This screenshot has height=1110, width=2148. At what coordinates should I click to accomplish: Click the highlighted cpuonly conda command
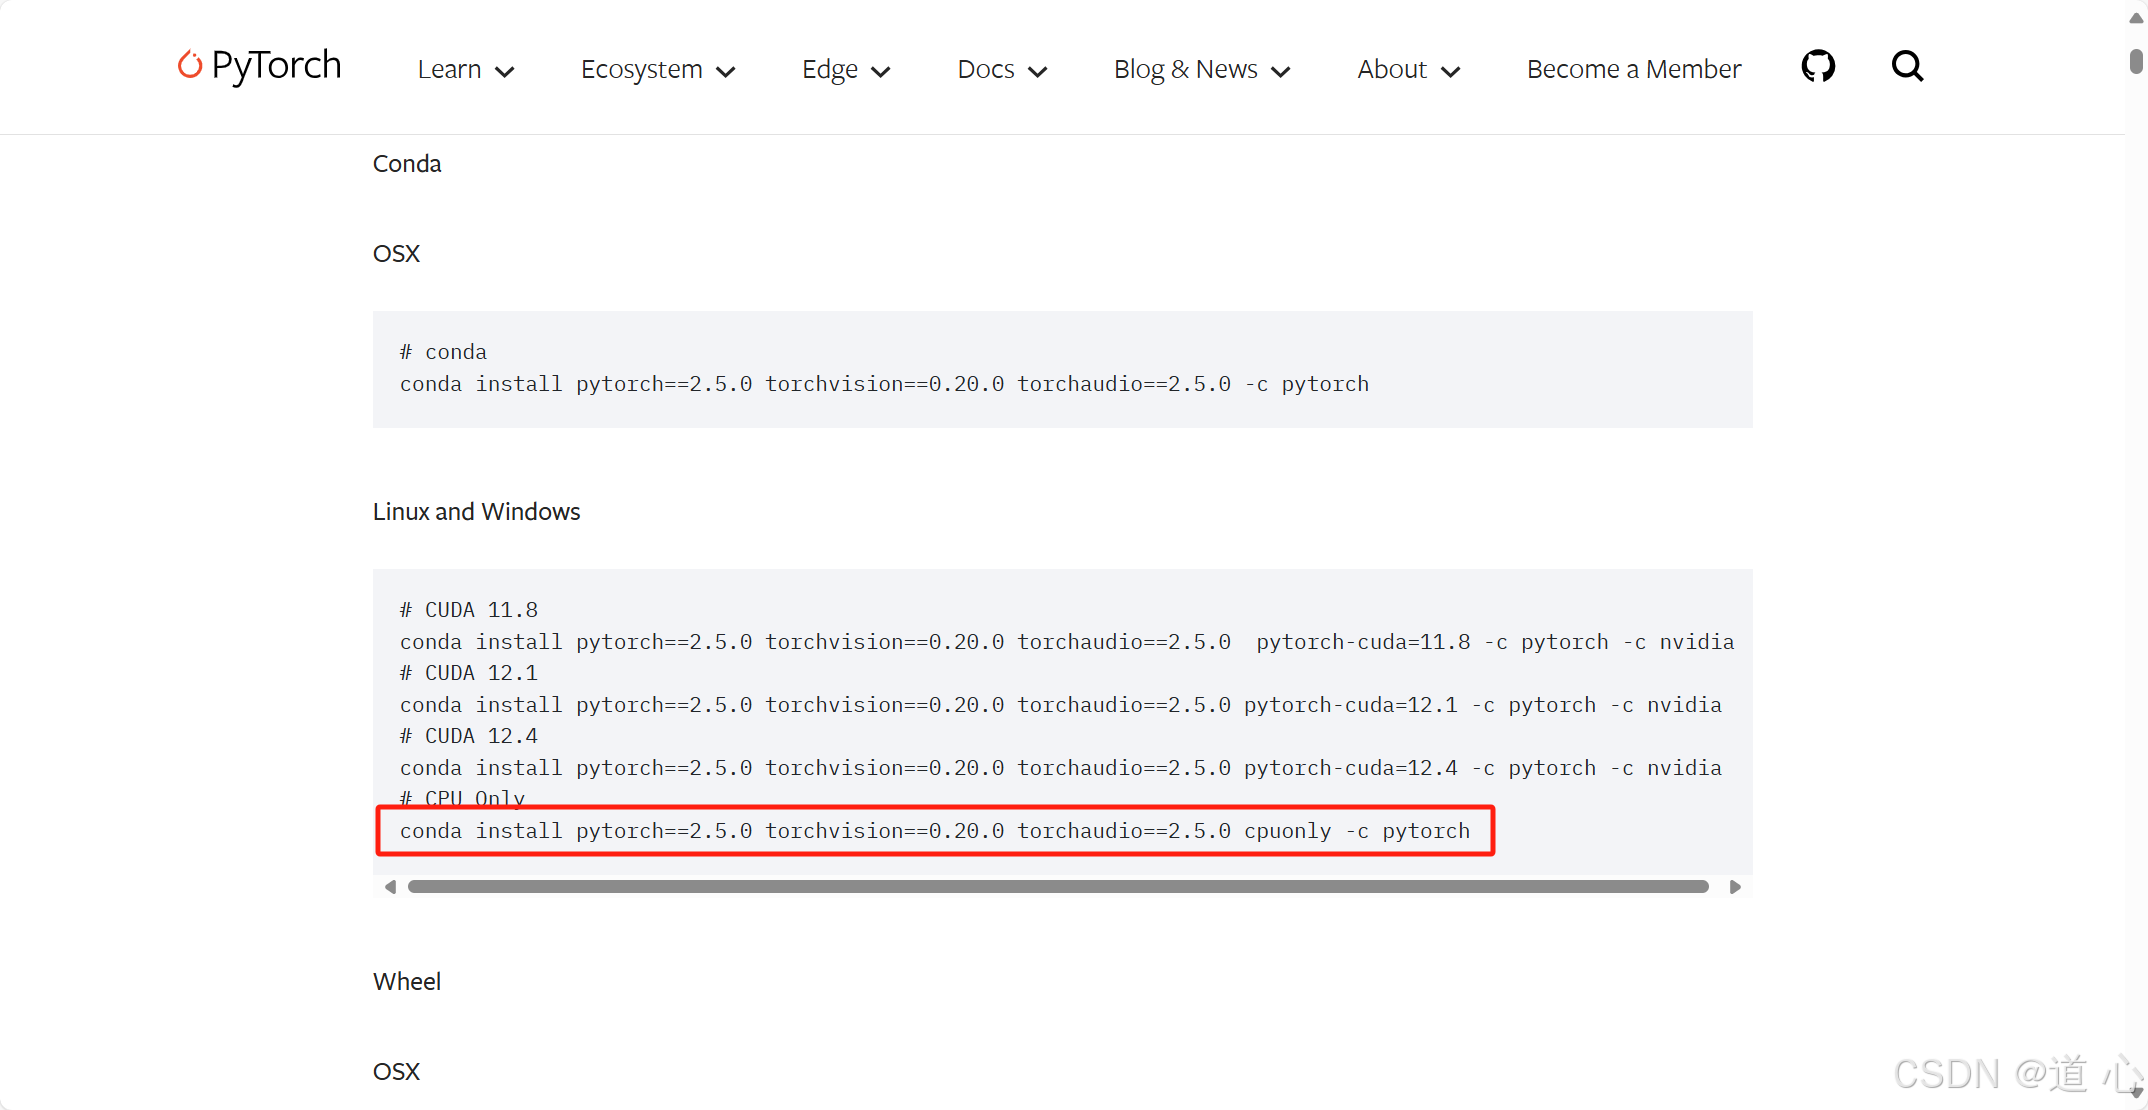point(934,831)
